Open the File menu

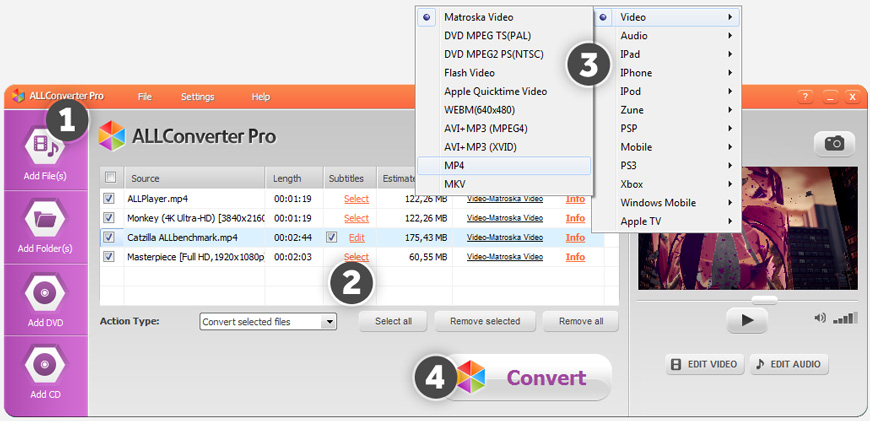pos(145,97)
